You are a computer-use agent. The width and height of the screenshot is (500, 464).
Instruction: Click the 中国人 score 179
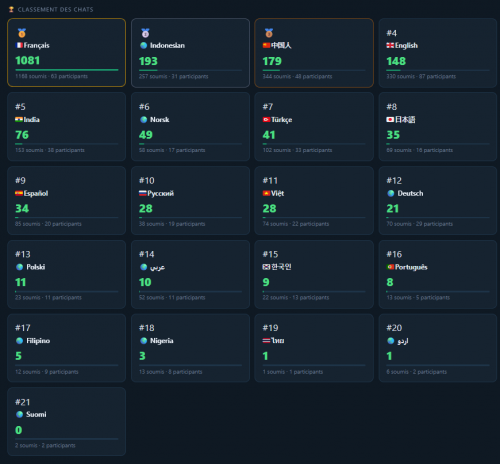272,61
